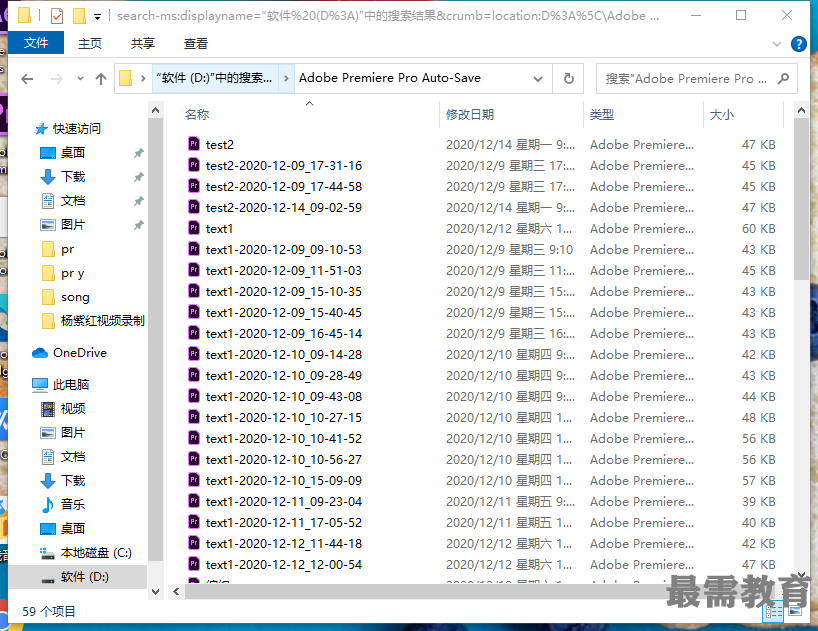Click the search results breadcrumb segment
The height and width of the screenshot is (631, 818).
[x=214, y=78]
